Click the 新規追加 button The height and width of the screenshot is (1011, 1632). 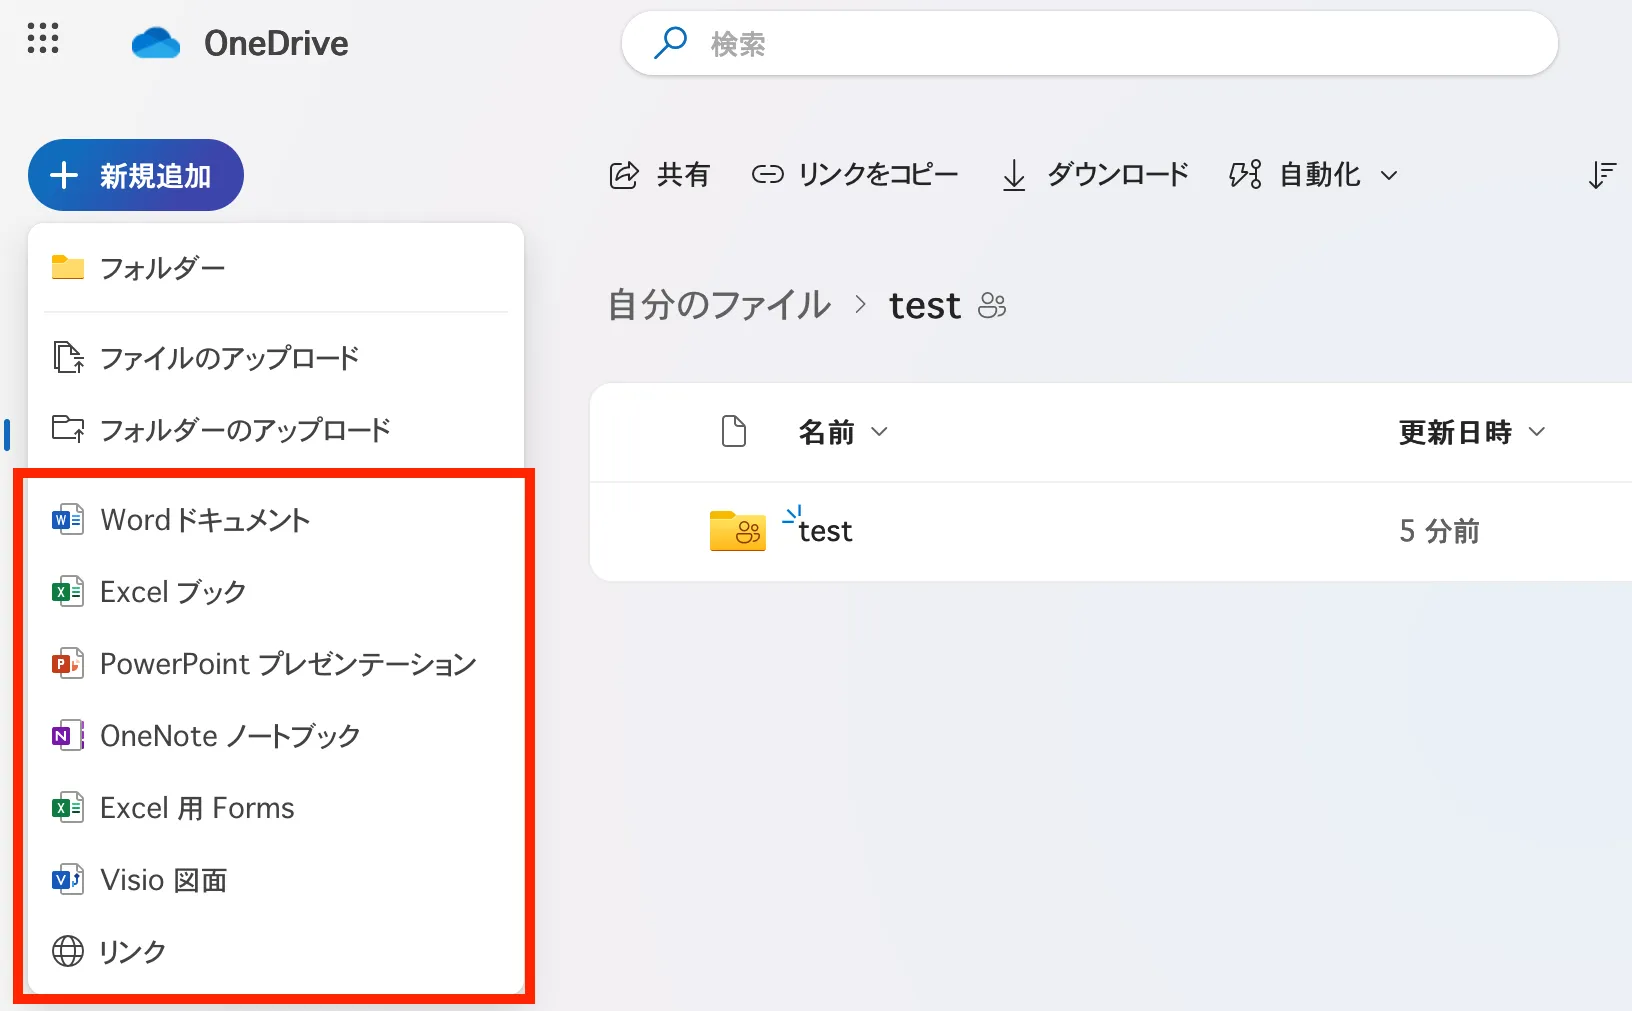(x=136, y=175)
